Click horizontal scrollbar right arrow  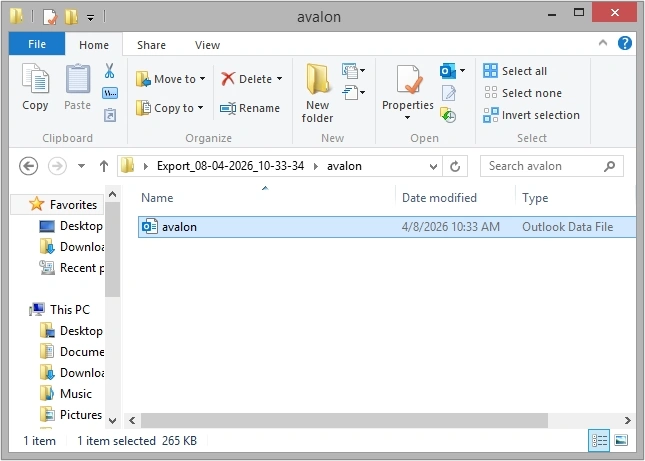pyautogui.click(x=628, y=420)
